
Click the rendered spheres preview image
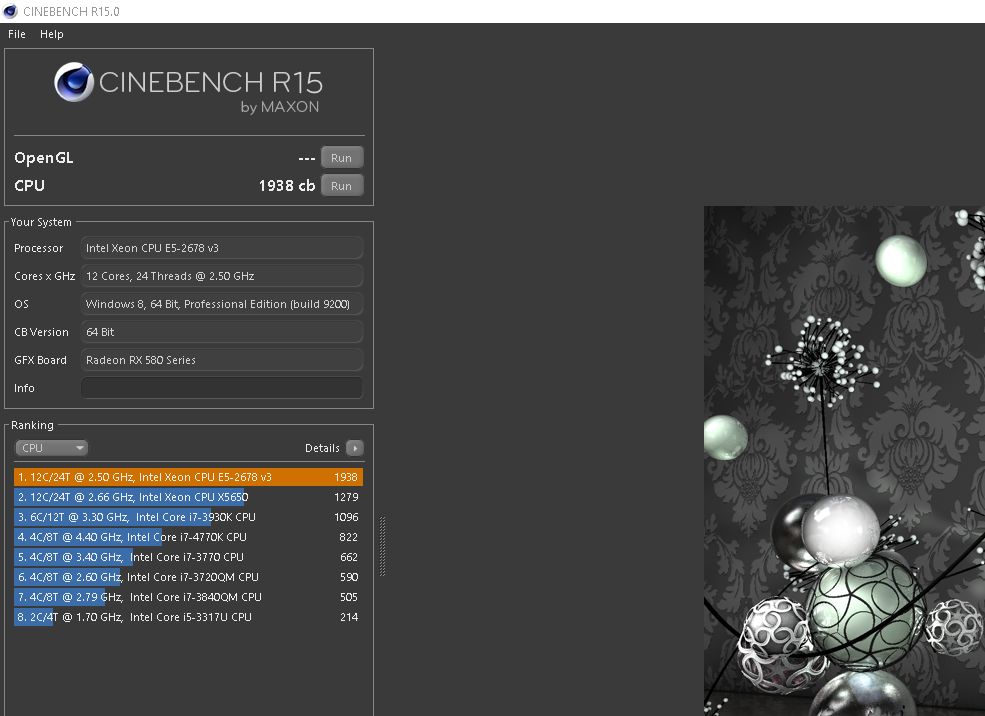point(844,461)
